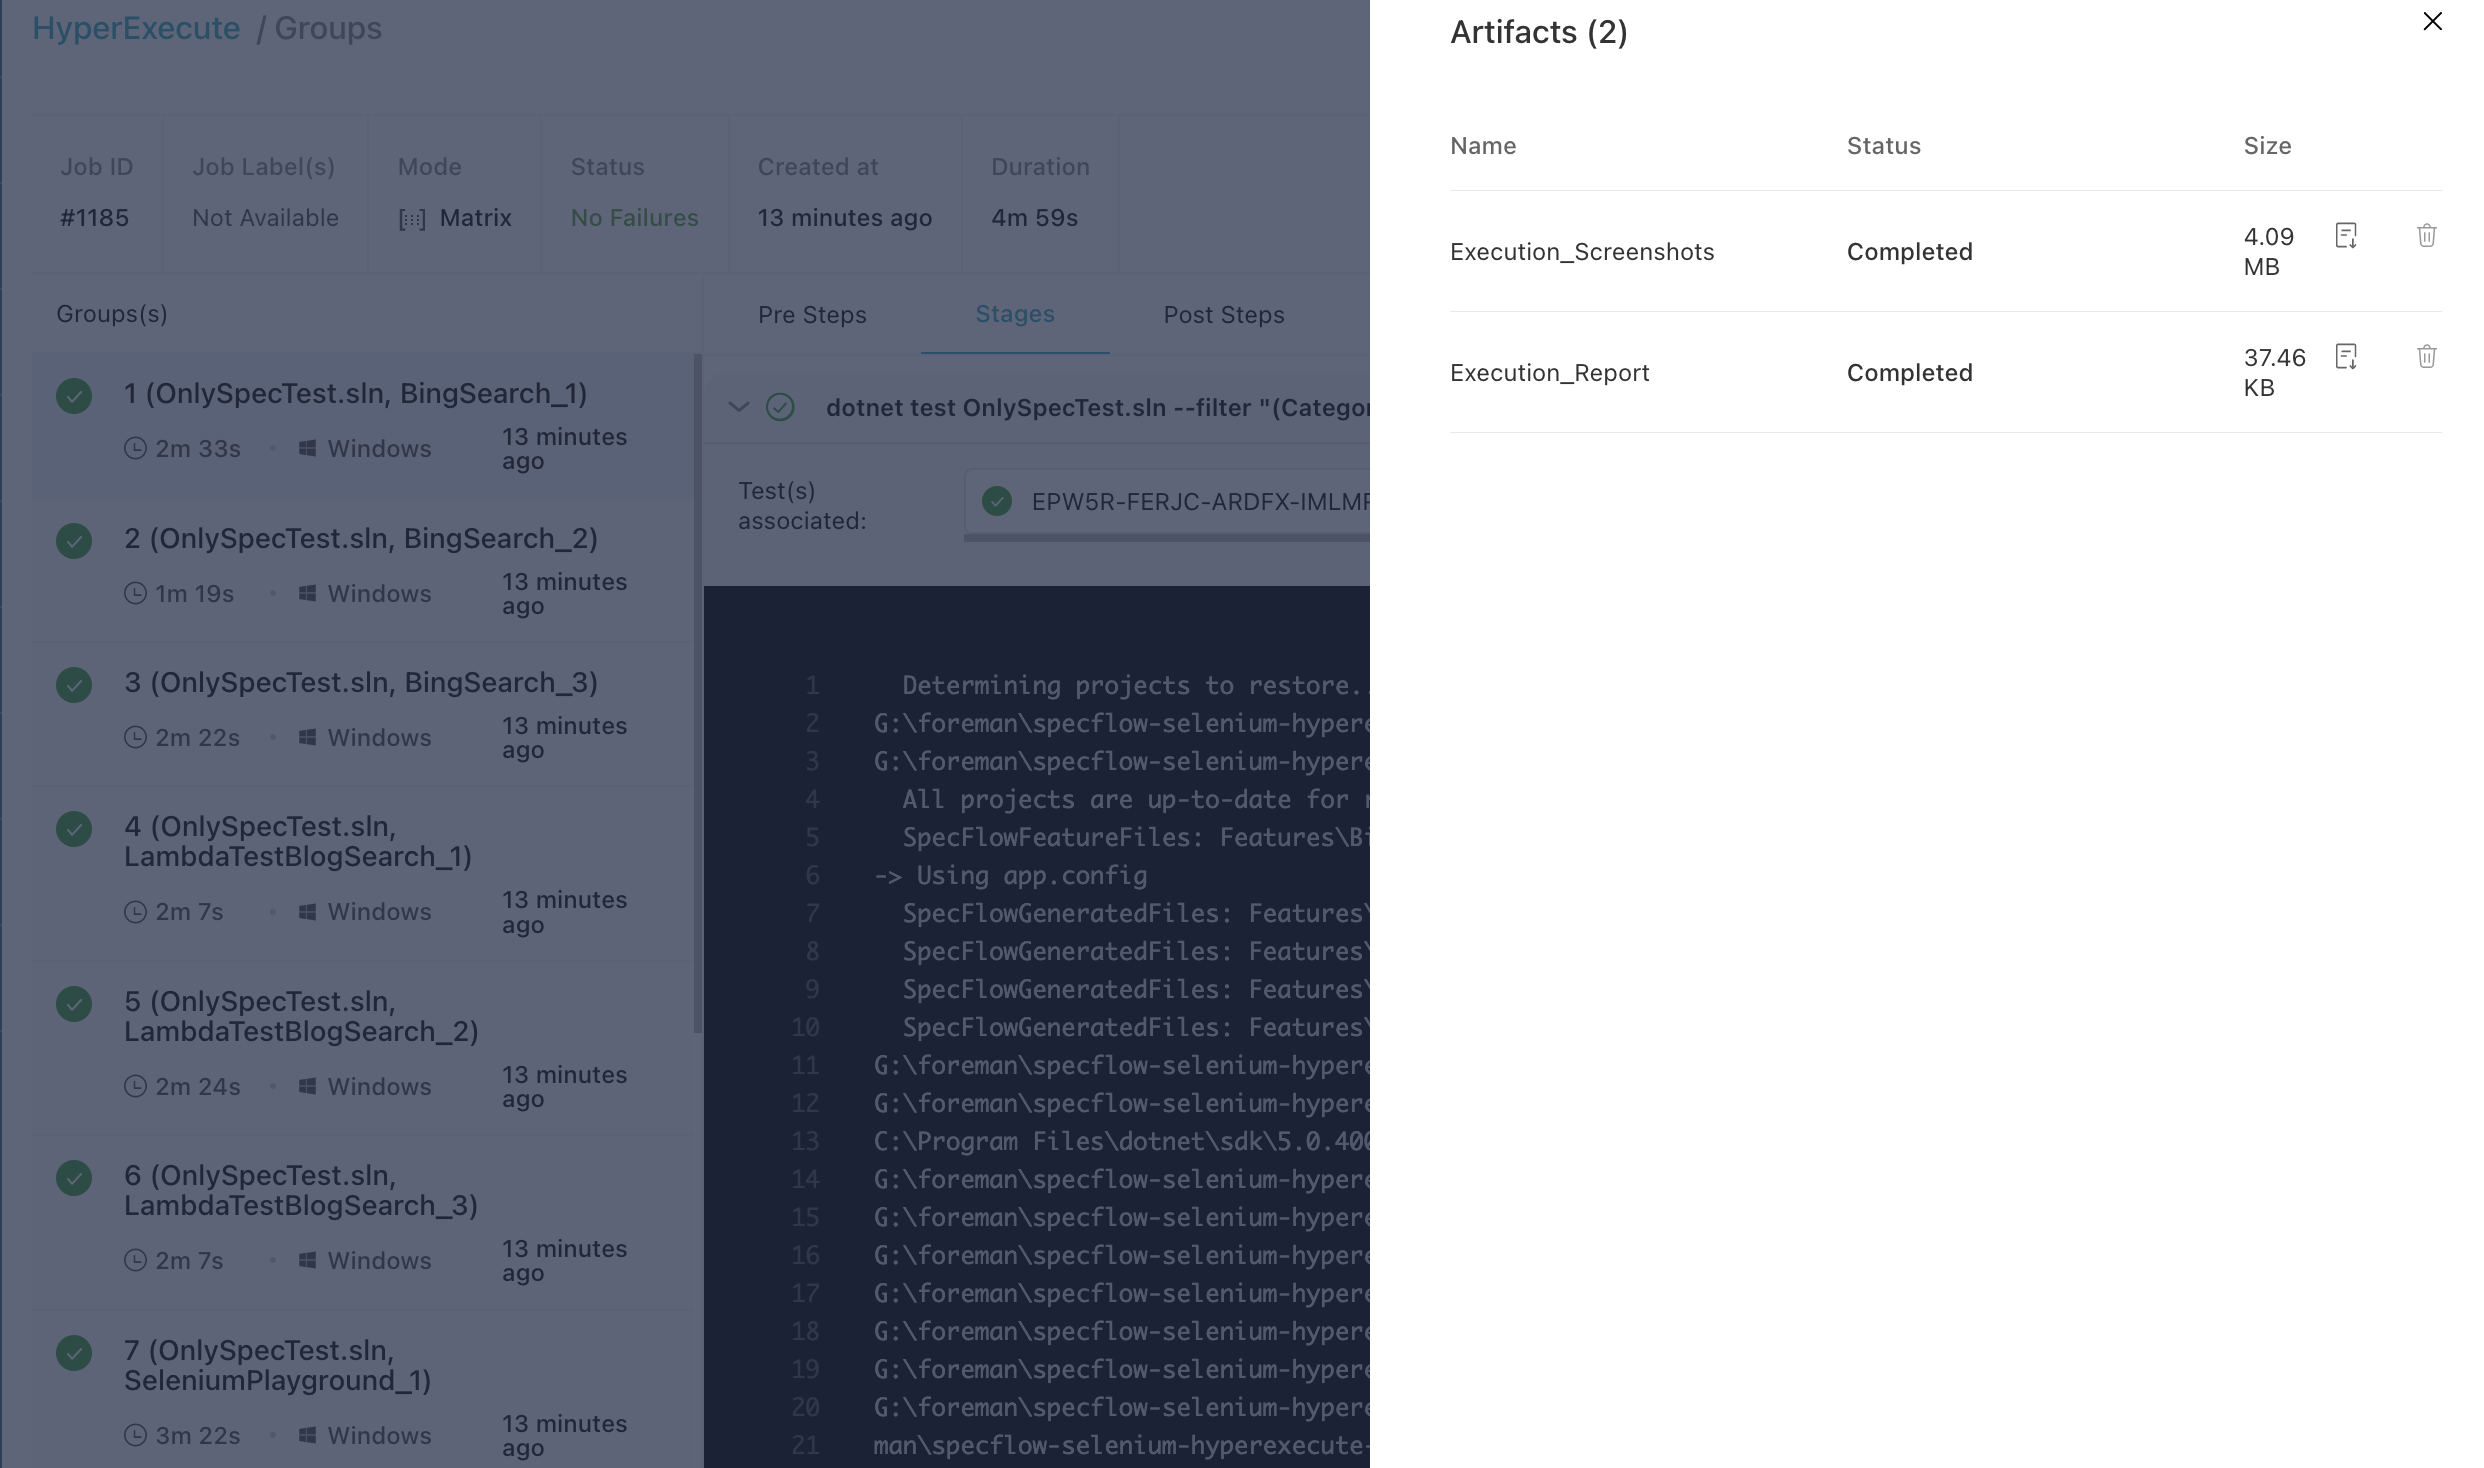Click green check icon of BingSearch_2 group
This screenshot has width=2484, height=1468.
(x=74, y=541)
